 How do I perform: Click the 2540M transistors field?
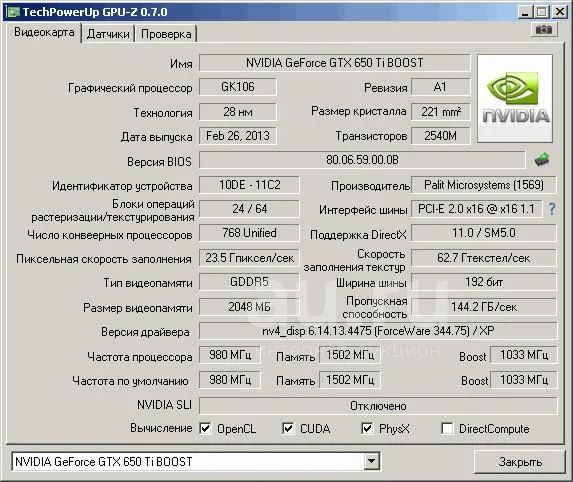(440, 136)
